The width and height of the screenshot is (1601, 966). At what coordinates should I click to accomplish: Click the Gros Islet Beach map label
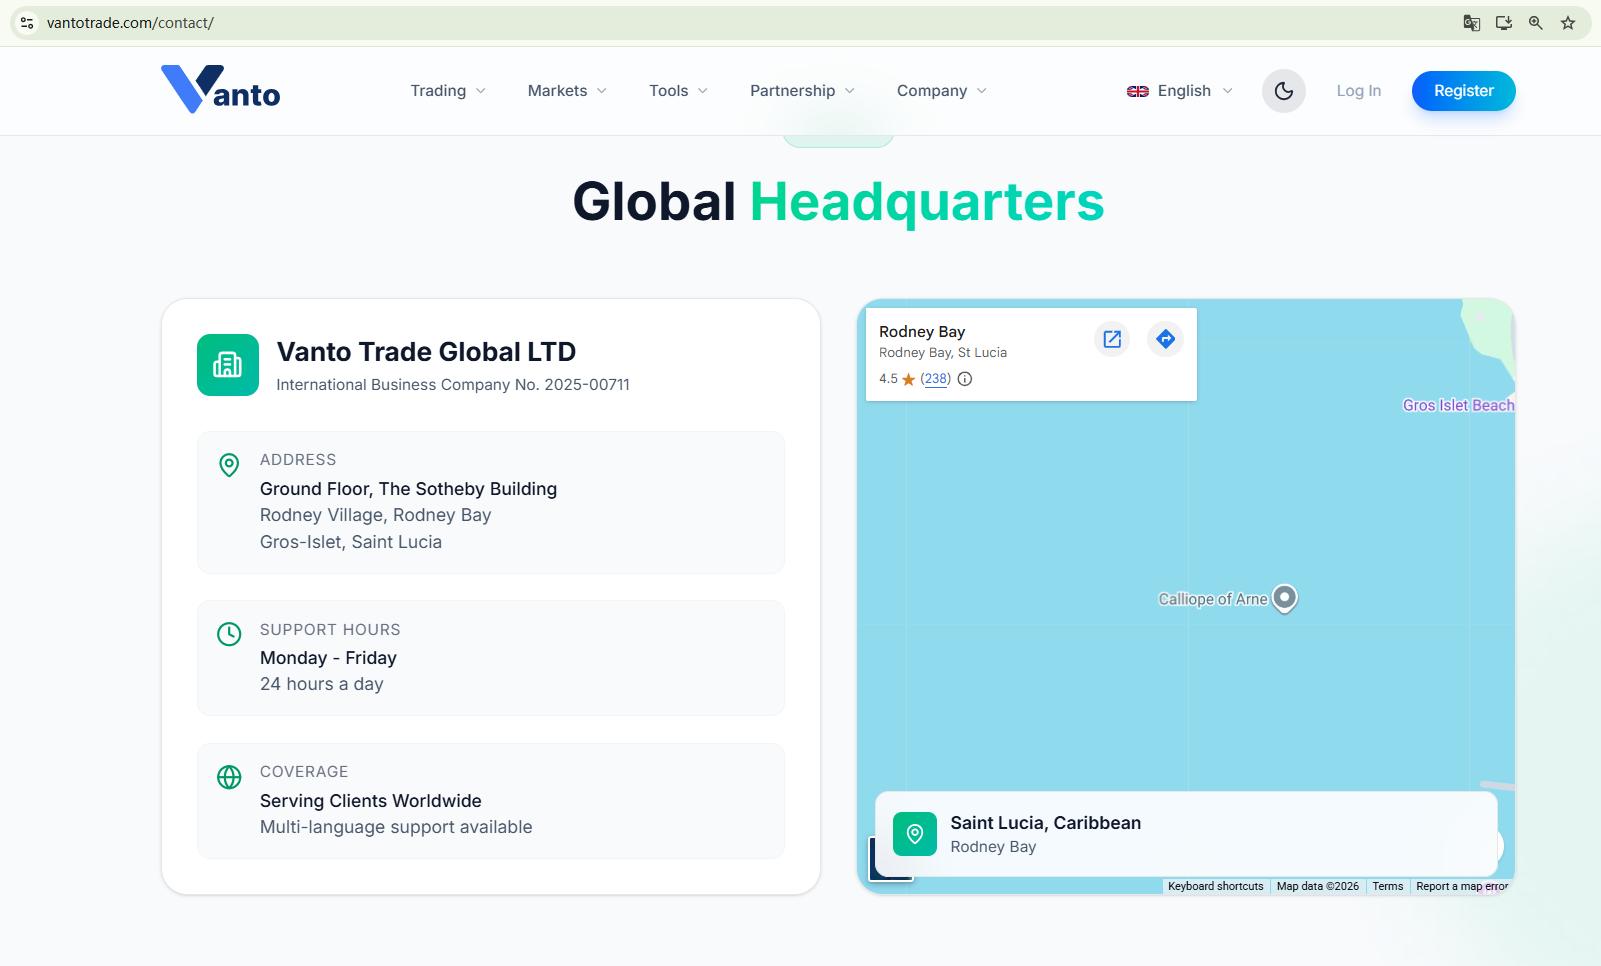1458,405
